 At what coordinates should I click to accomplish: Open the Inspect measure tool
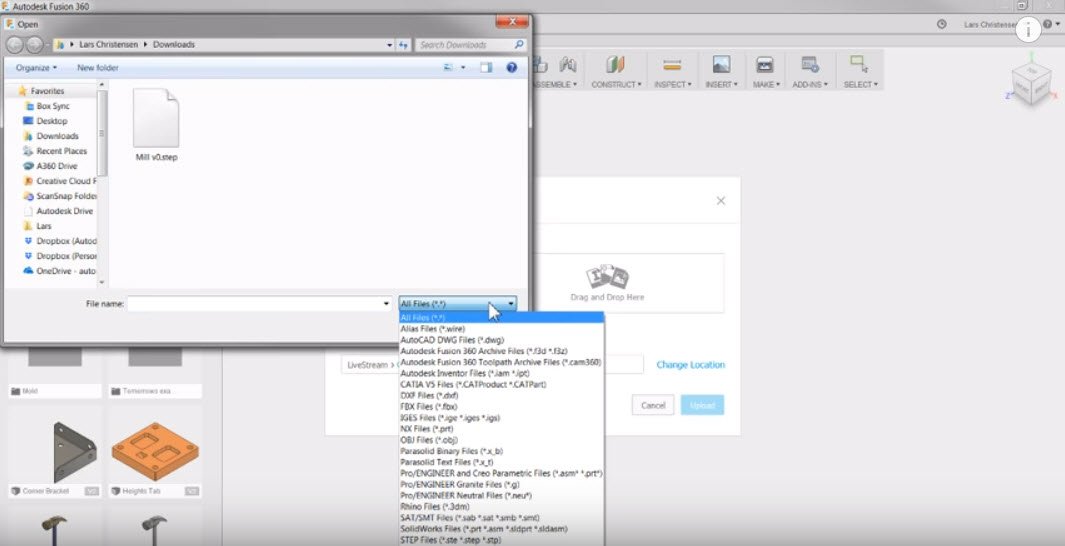tap(672, 65)
